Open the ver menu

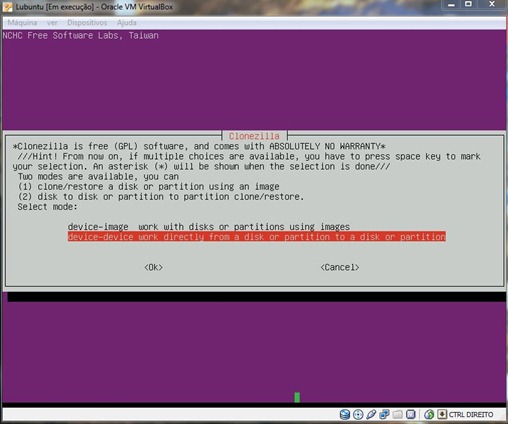point(52,23)
